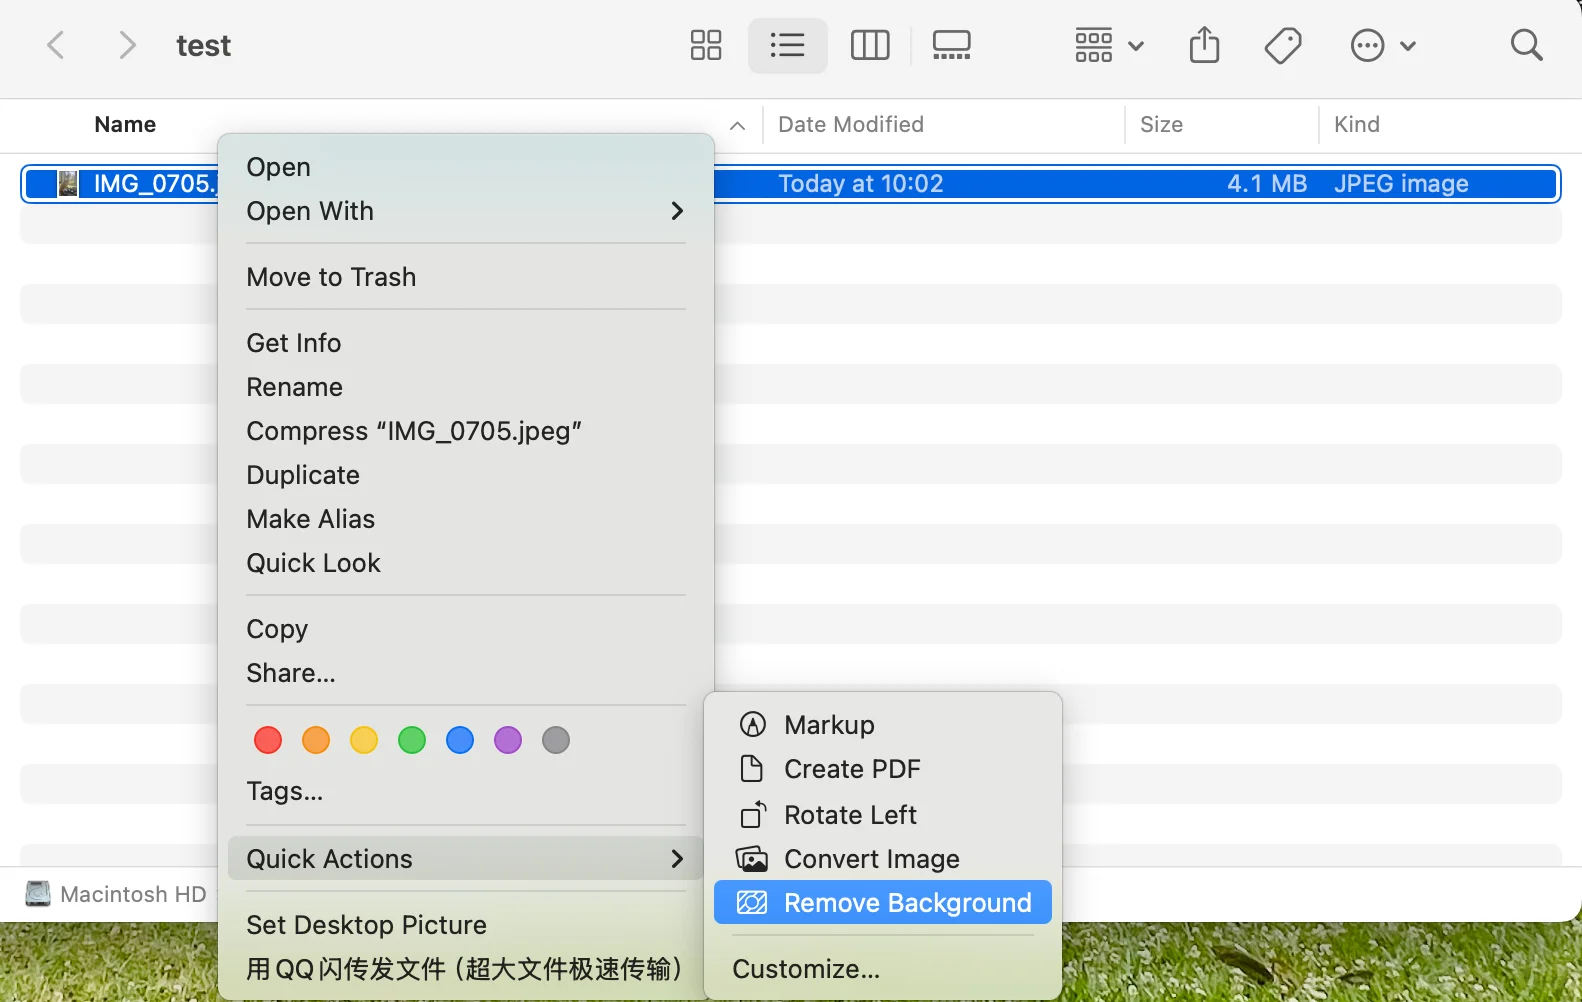Click the "test" folder window title
This screenshot has width=1582, height=1002.
[x=203, y=45]
